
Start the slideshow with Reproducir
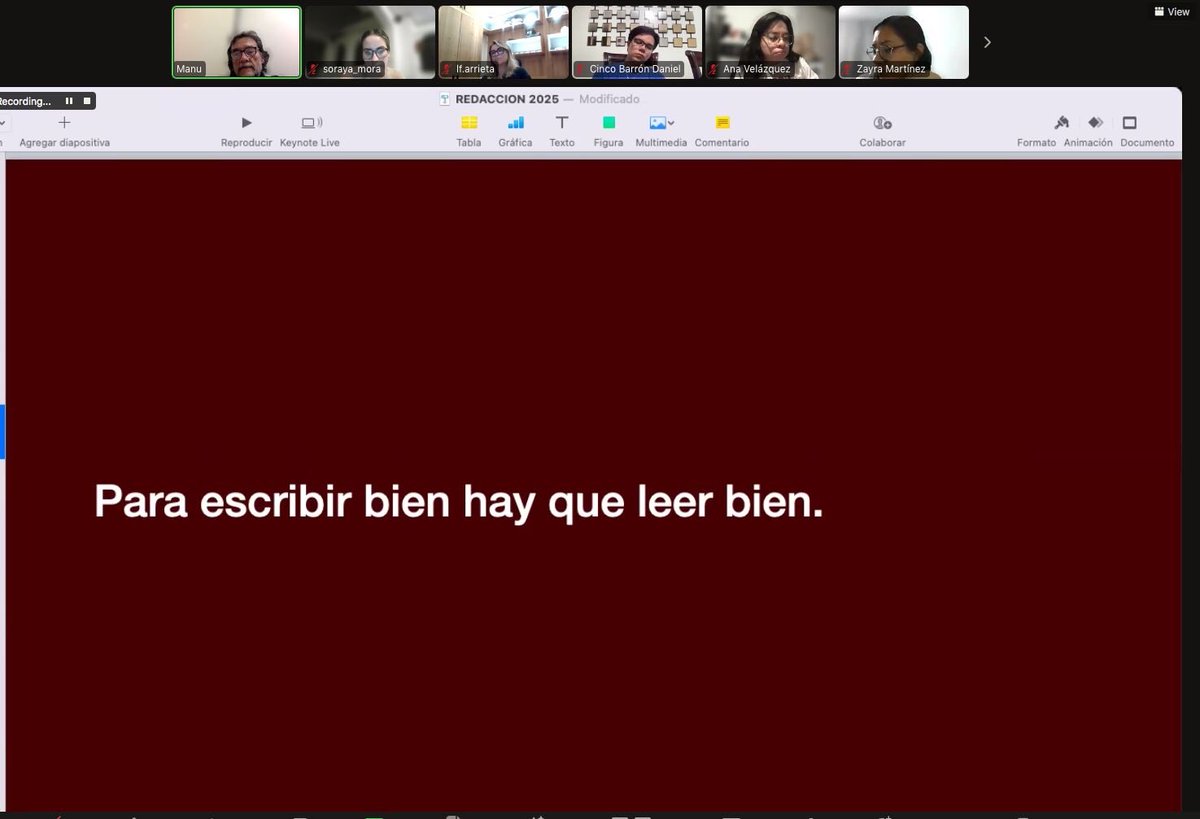tap(246, 131)
